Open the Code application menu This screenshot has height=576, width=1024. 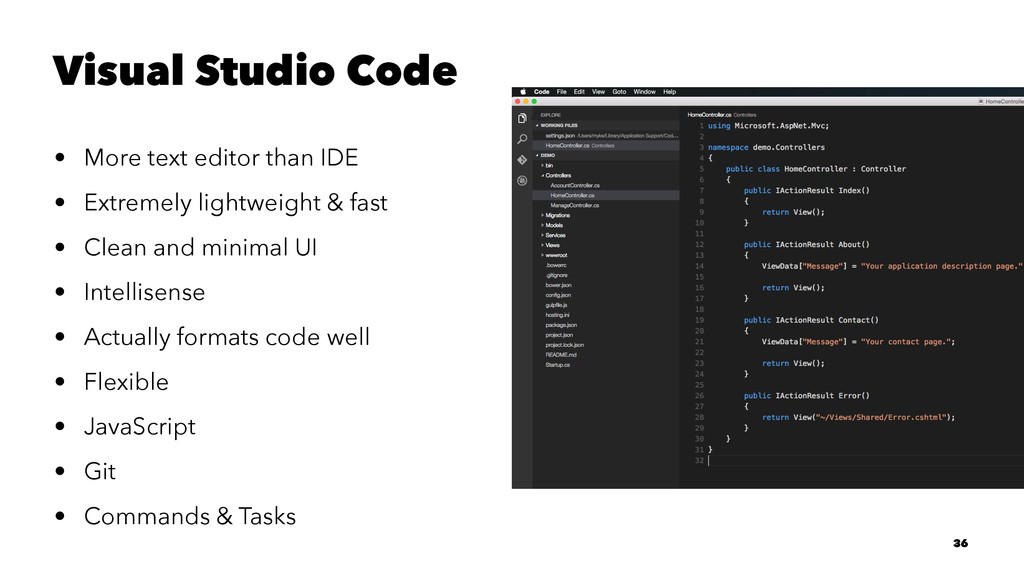click(x=541, y=92)
